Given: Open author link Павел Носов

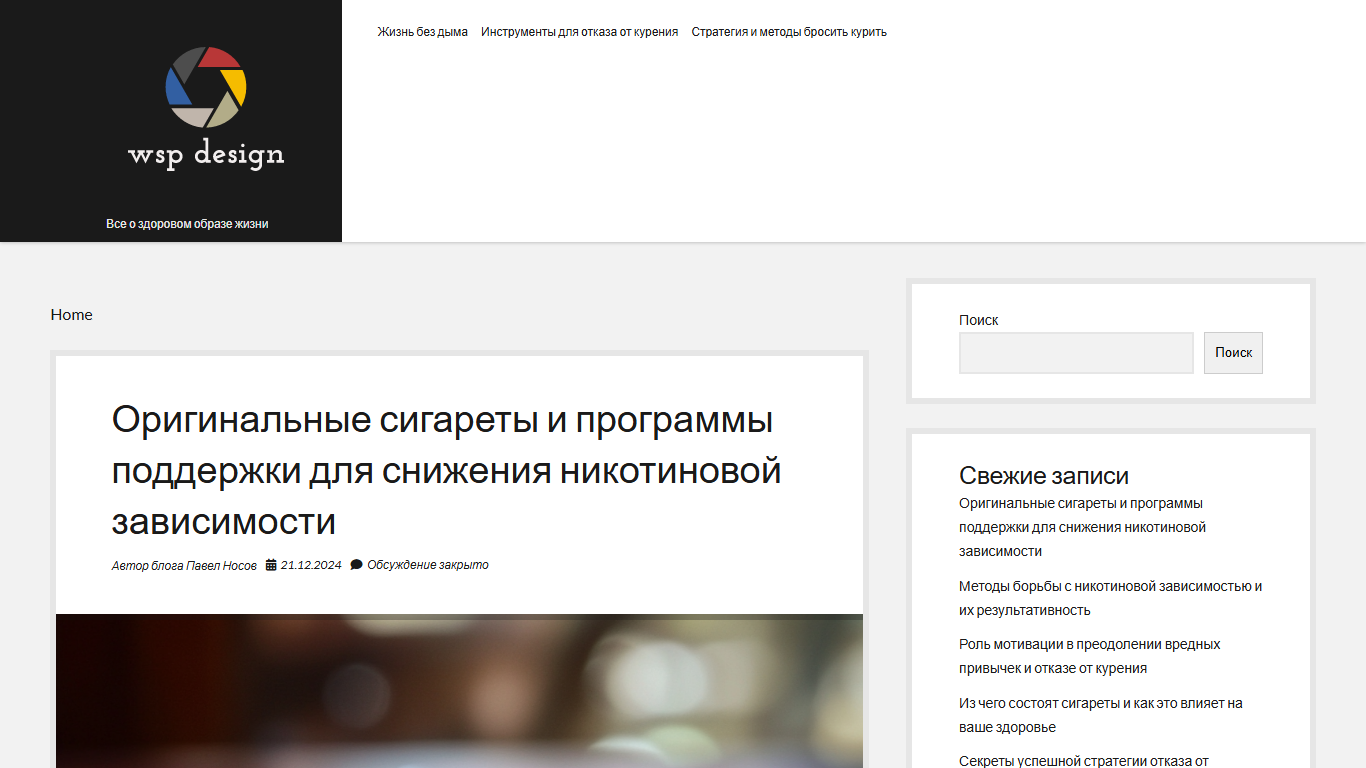Looking at the screenshot, I should pos(221,566).
